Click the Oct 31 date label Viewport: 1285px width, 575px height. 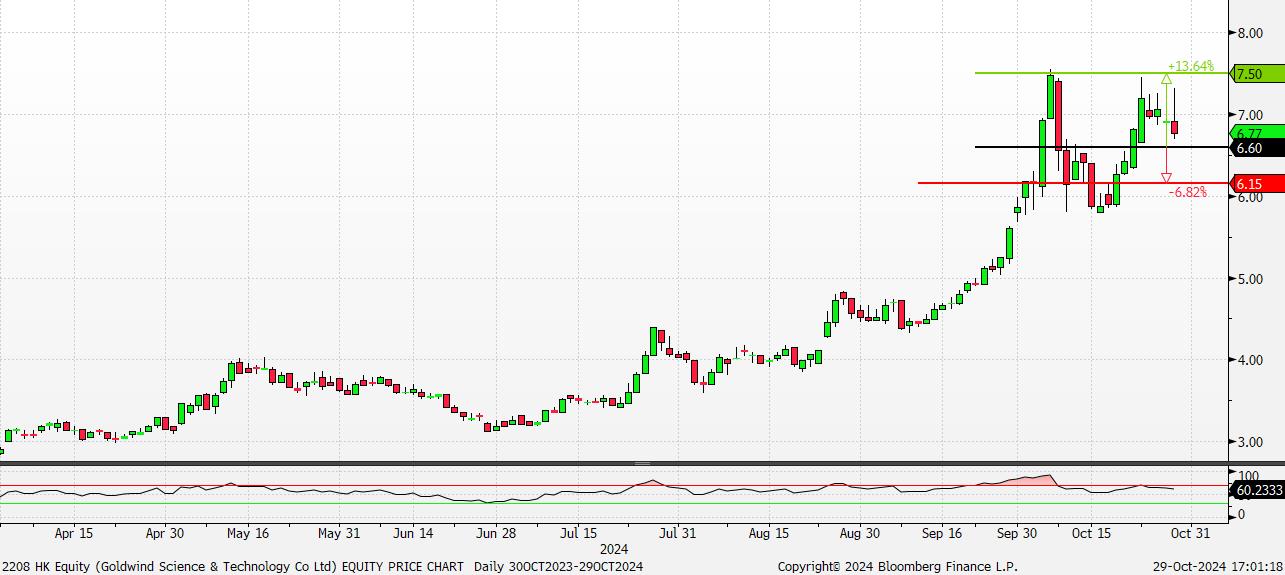(x=1190, y=534)
